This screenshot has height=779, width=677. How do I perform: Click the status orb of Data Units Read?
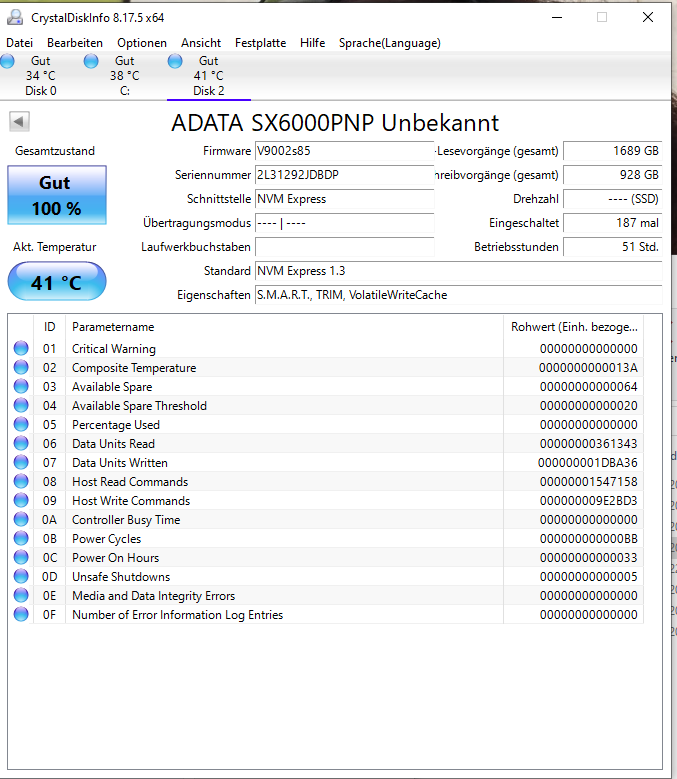click(21, 443)
